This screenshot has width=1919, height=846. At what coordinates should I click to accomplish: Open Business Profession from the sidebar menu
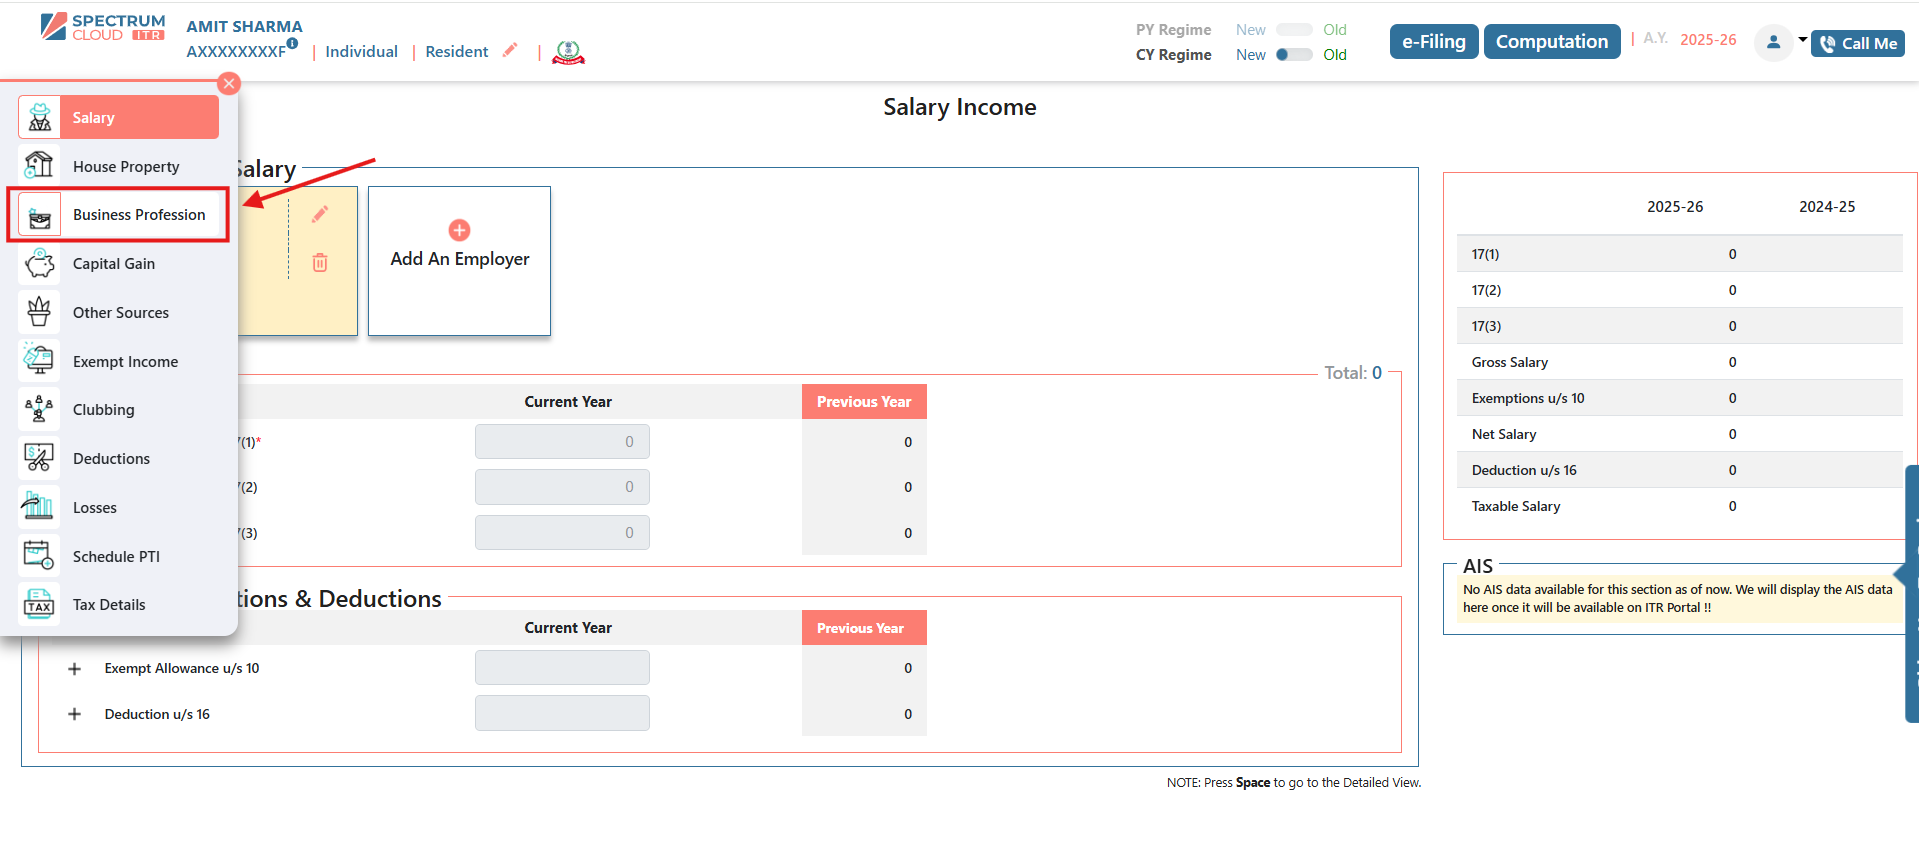pyautogui.click(x=138, y=215)
